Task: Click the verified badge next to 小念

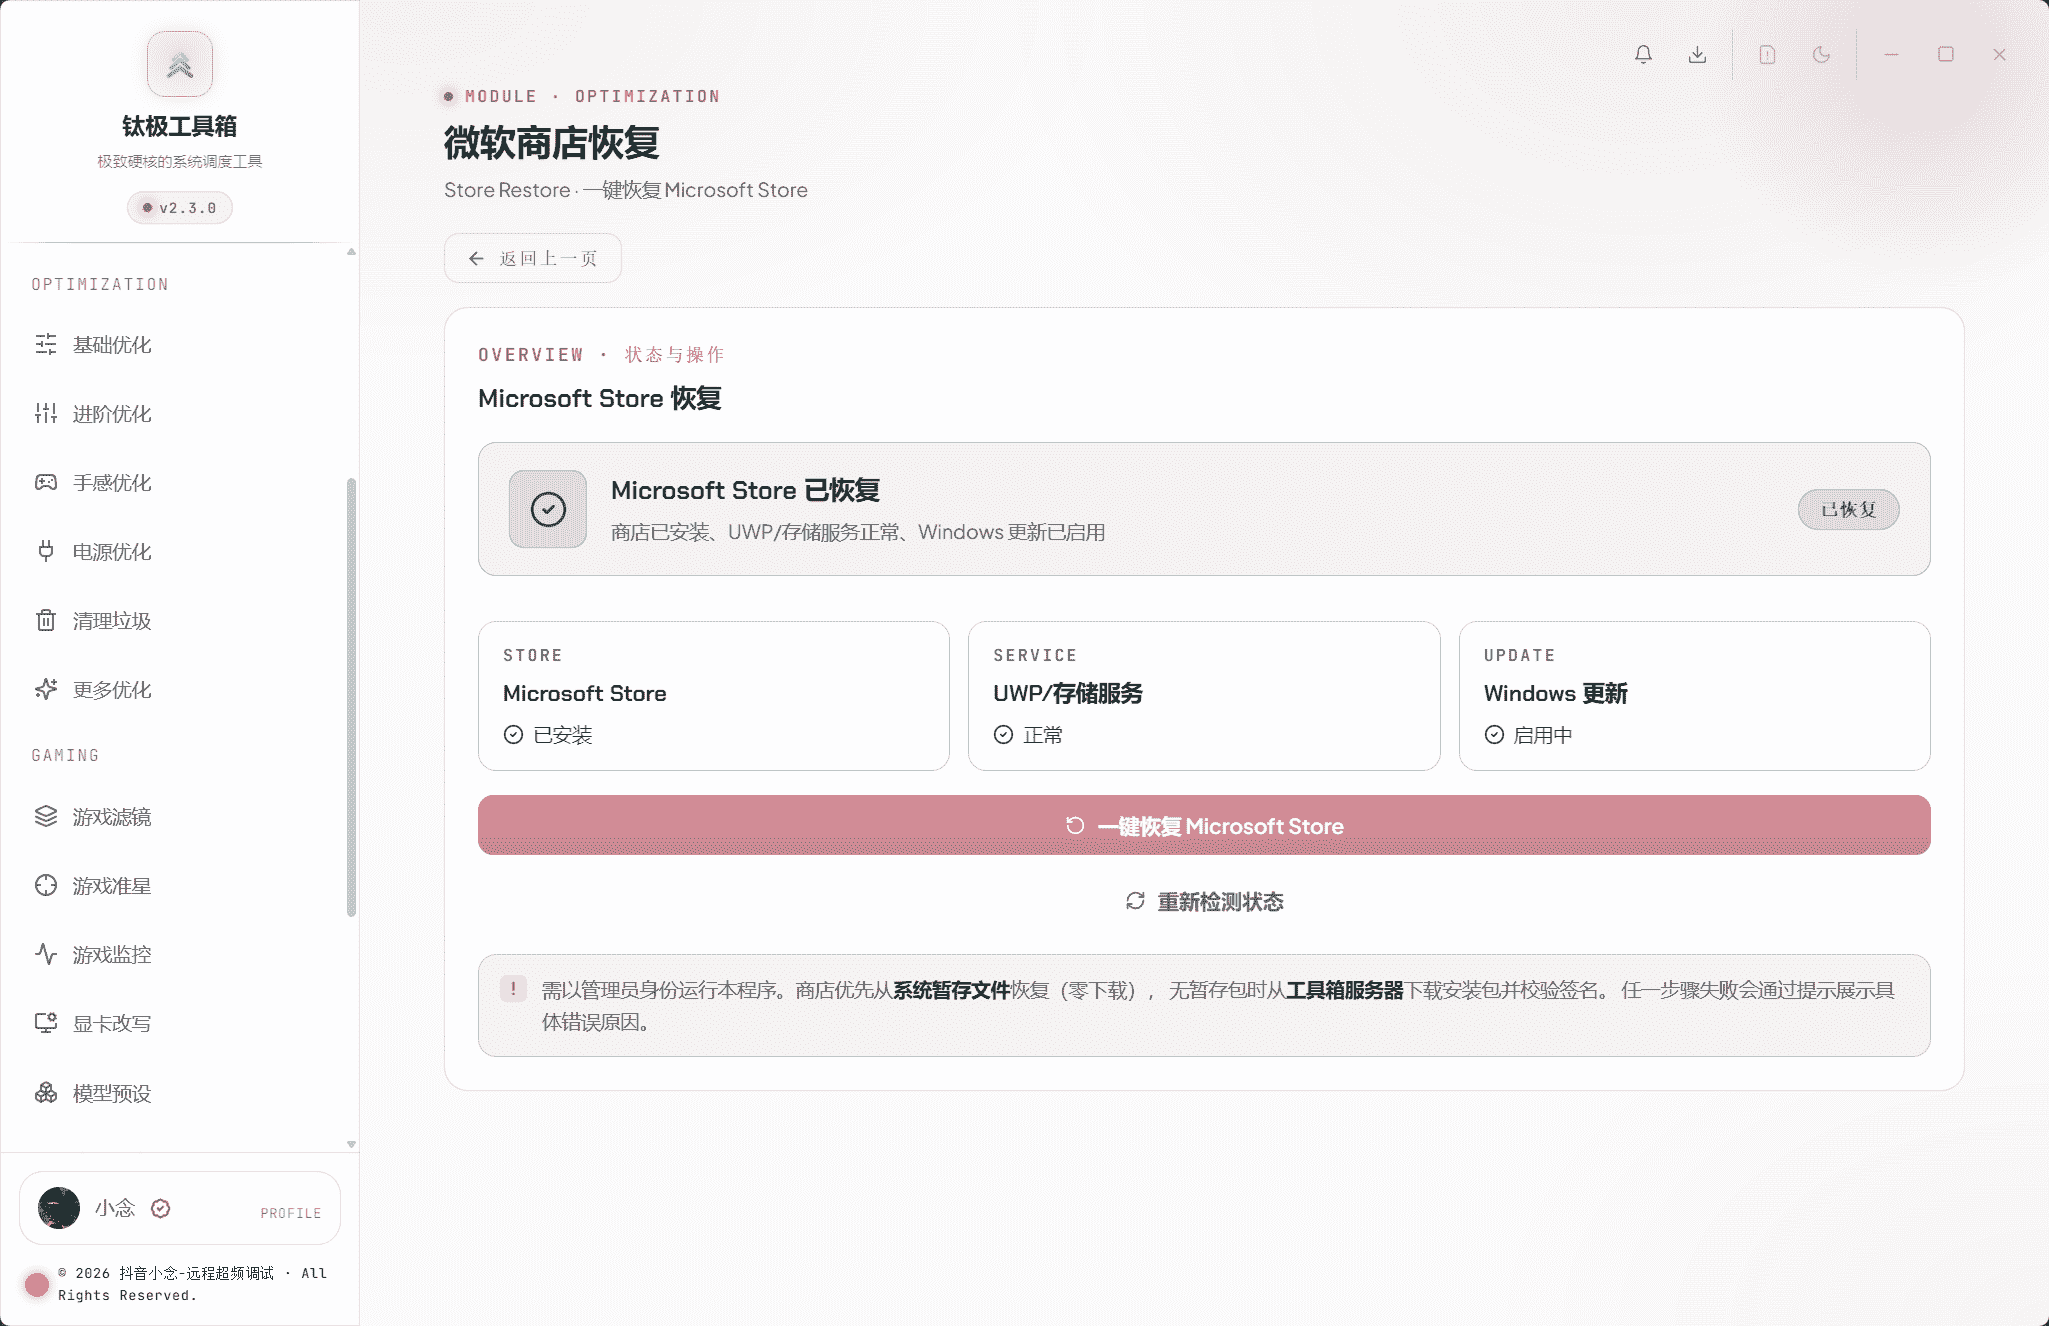Action: 160,1208
